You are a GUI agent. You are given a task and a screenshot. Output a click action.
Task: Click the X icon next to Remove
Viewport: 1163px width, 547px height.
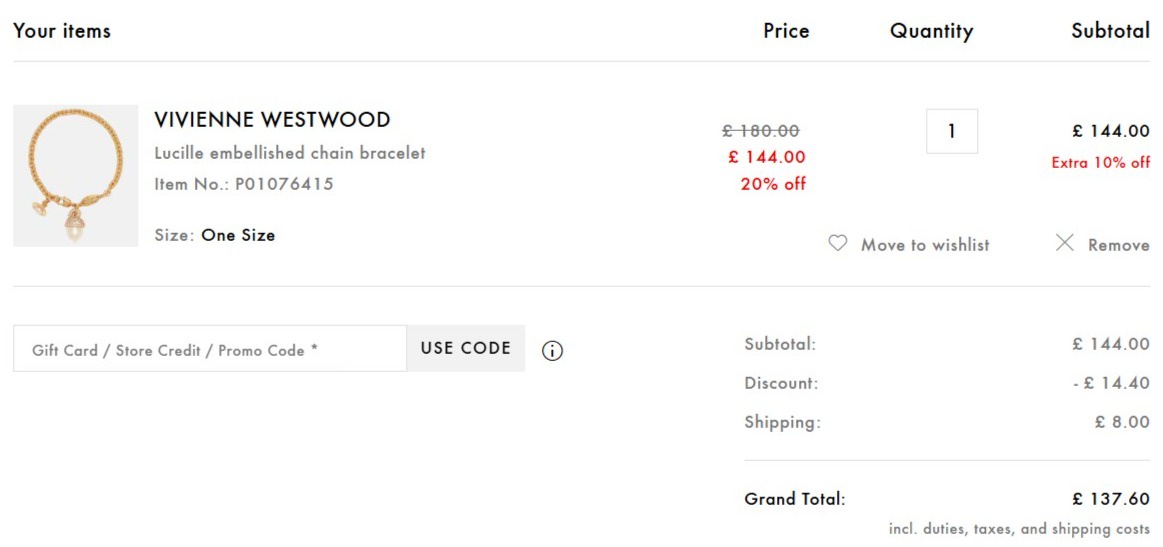1065,243
